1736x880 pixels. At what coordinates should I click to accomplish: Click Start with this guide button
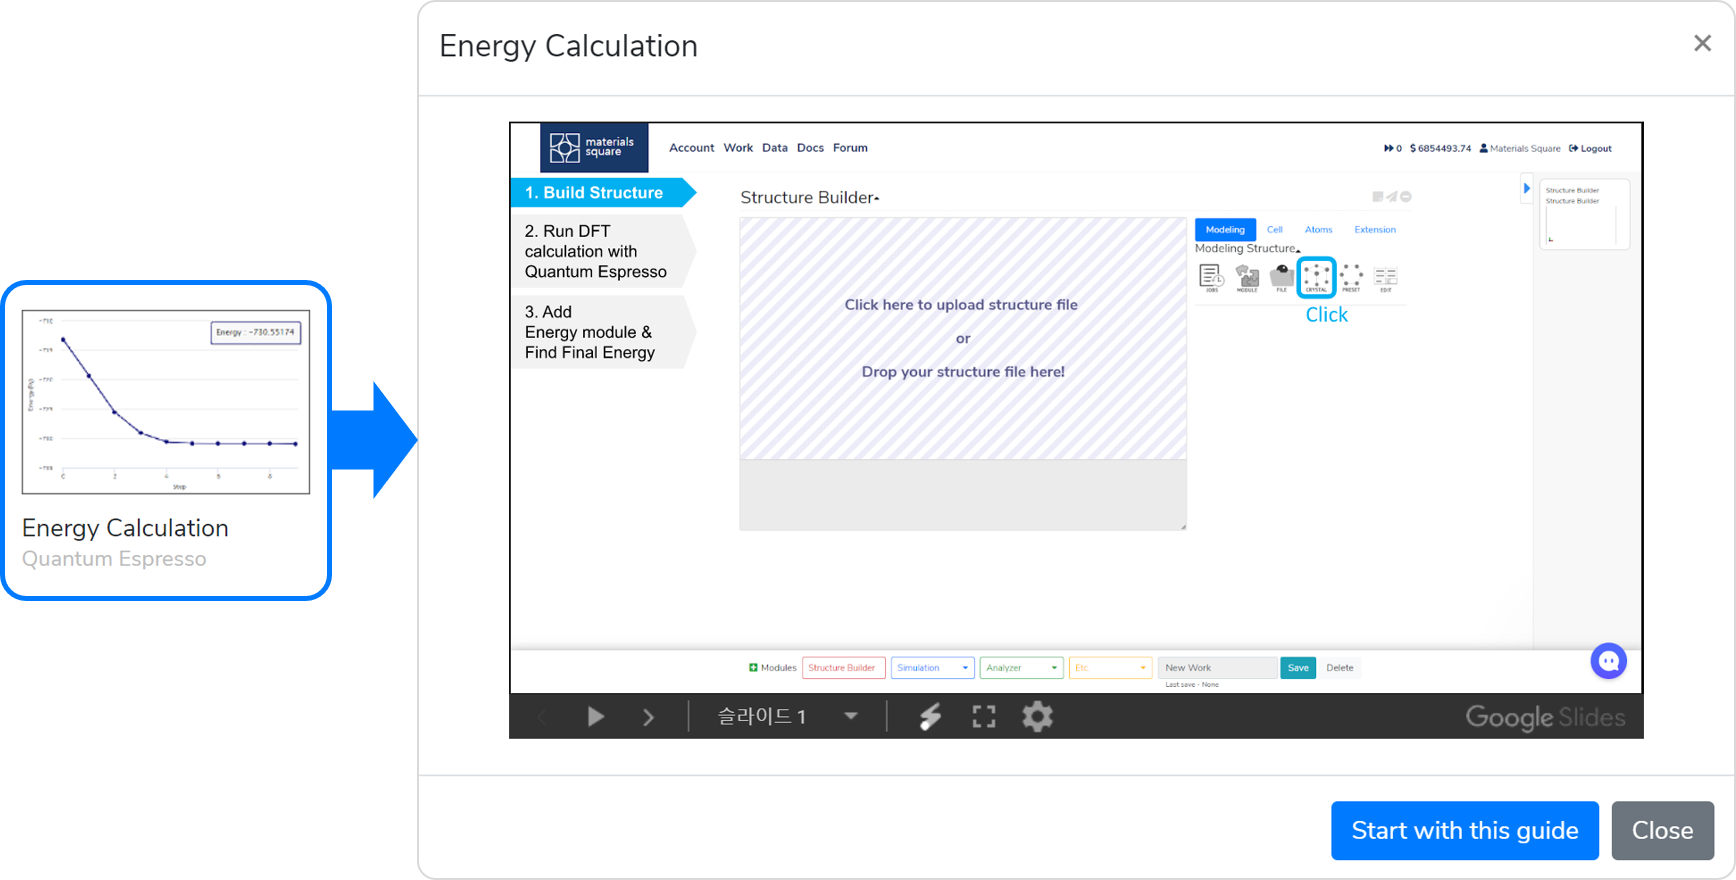pos(1464,830)
